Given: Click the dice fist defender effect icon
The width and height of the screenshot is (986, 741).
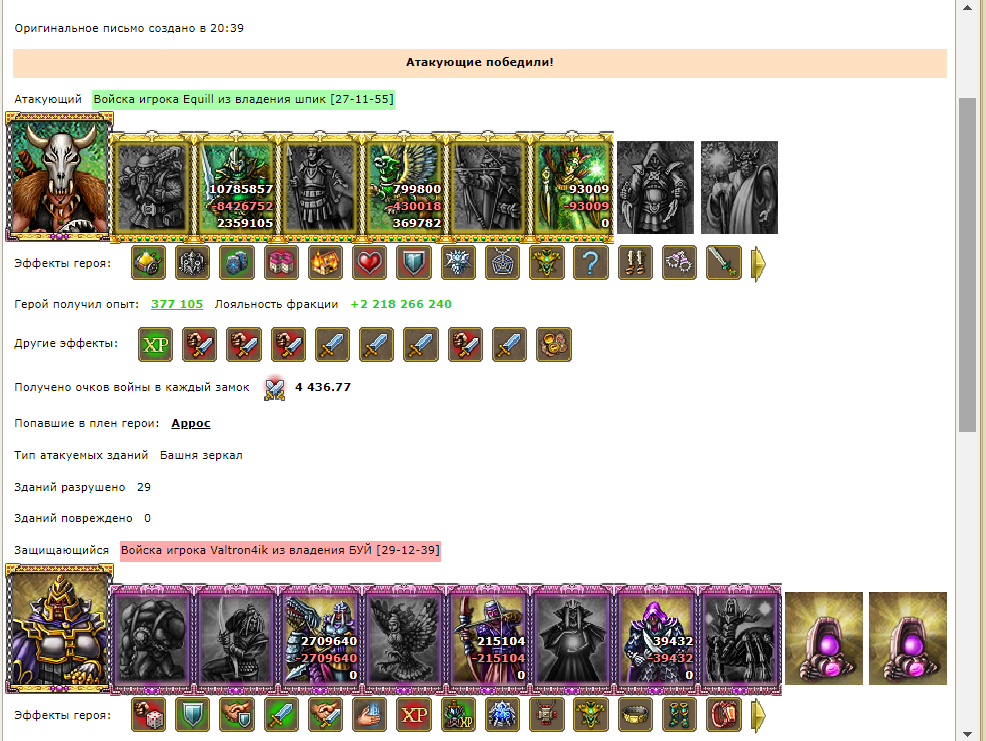Looking at the screenshot, I should (x=148, y=715).
